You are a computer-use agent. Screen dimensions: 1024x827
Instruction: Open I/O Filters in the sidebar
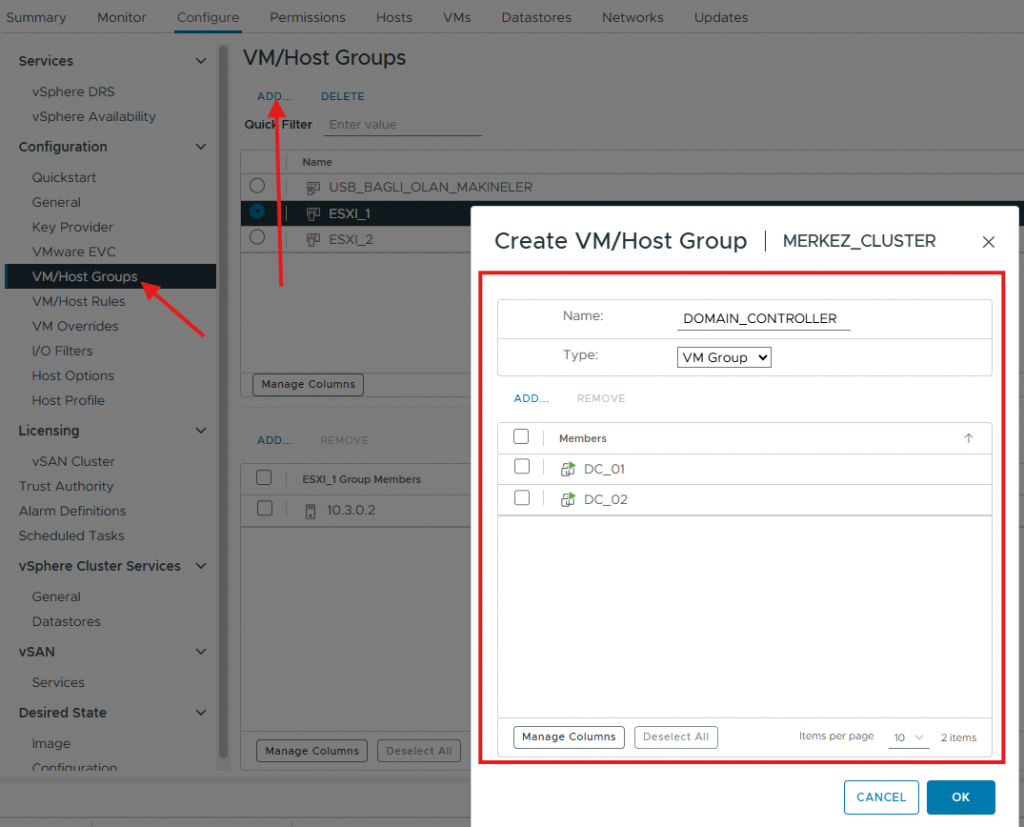62,351
